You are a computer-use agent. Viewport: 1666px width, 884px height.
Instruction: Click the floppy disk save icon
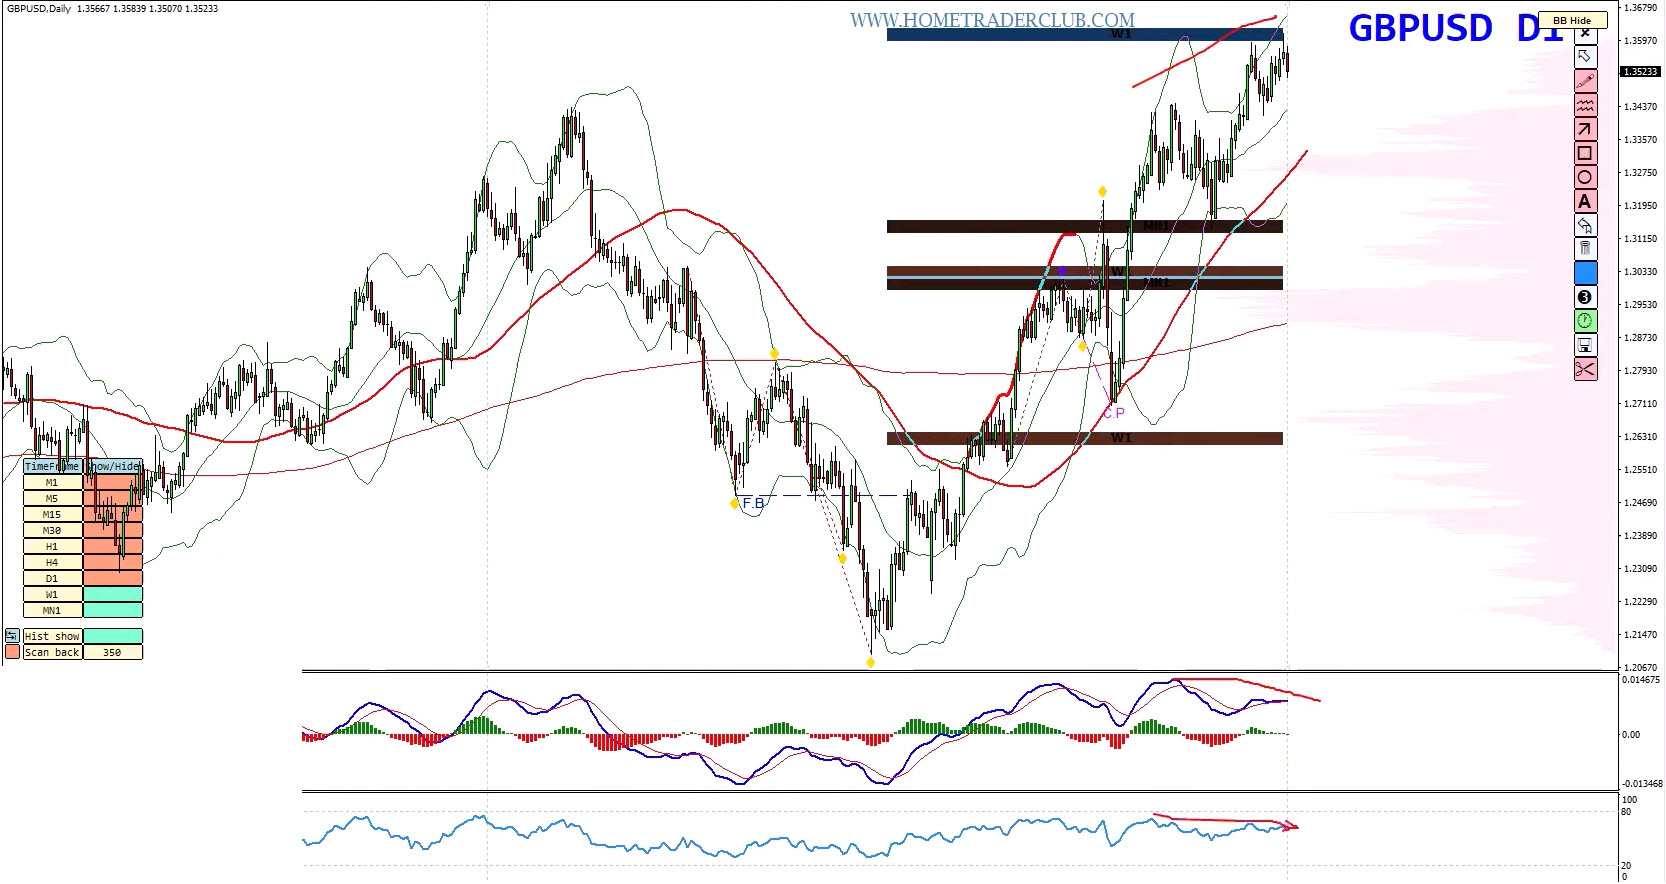point(1585,345)
